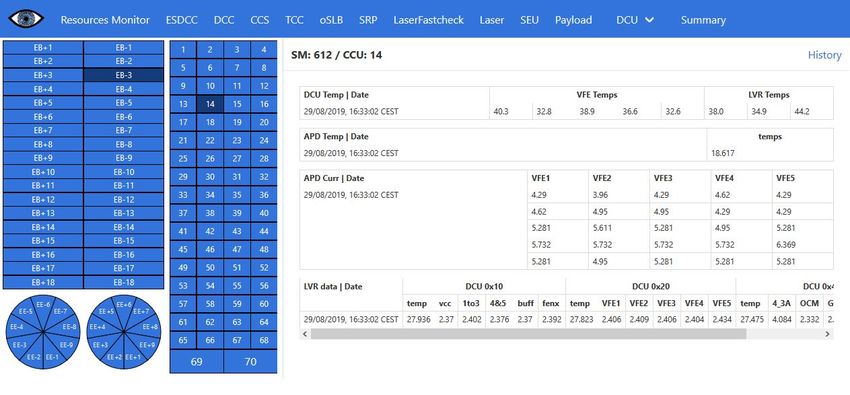Choose supermodule EB+3
This screenshot has width=850, height=395.
coord(43,75)
